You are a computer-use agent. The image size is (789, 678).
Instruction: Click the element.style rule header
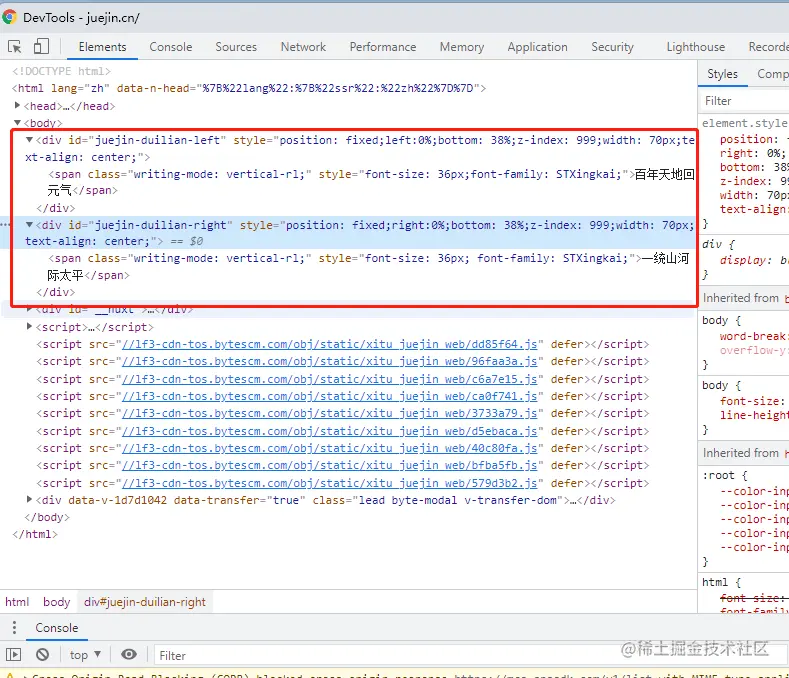tap(744, 123)
